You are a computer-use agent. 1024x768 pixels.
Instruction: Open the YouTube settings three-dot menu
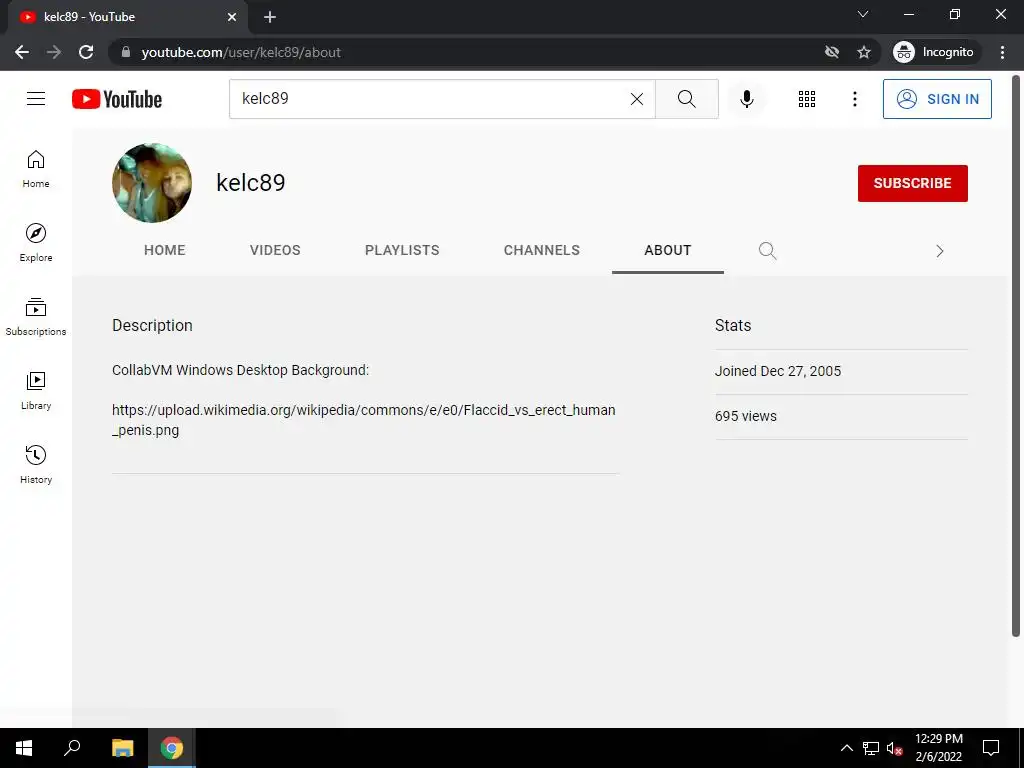(854, 99)
